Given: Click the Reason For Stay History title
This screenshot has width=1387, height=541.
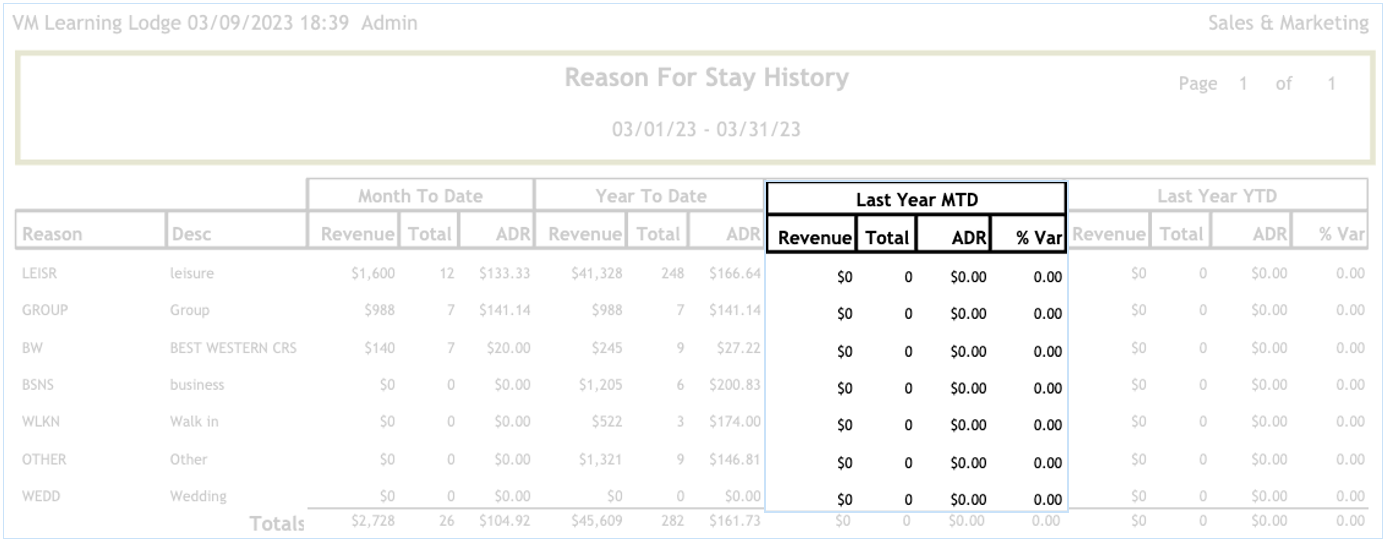Looking at the screenshot, I should click(706, 78).
